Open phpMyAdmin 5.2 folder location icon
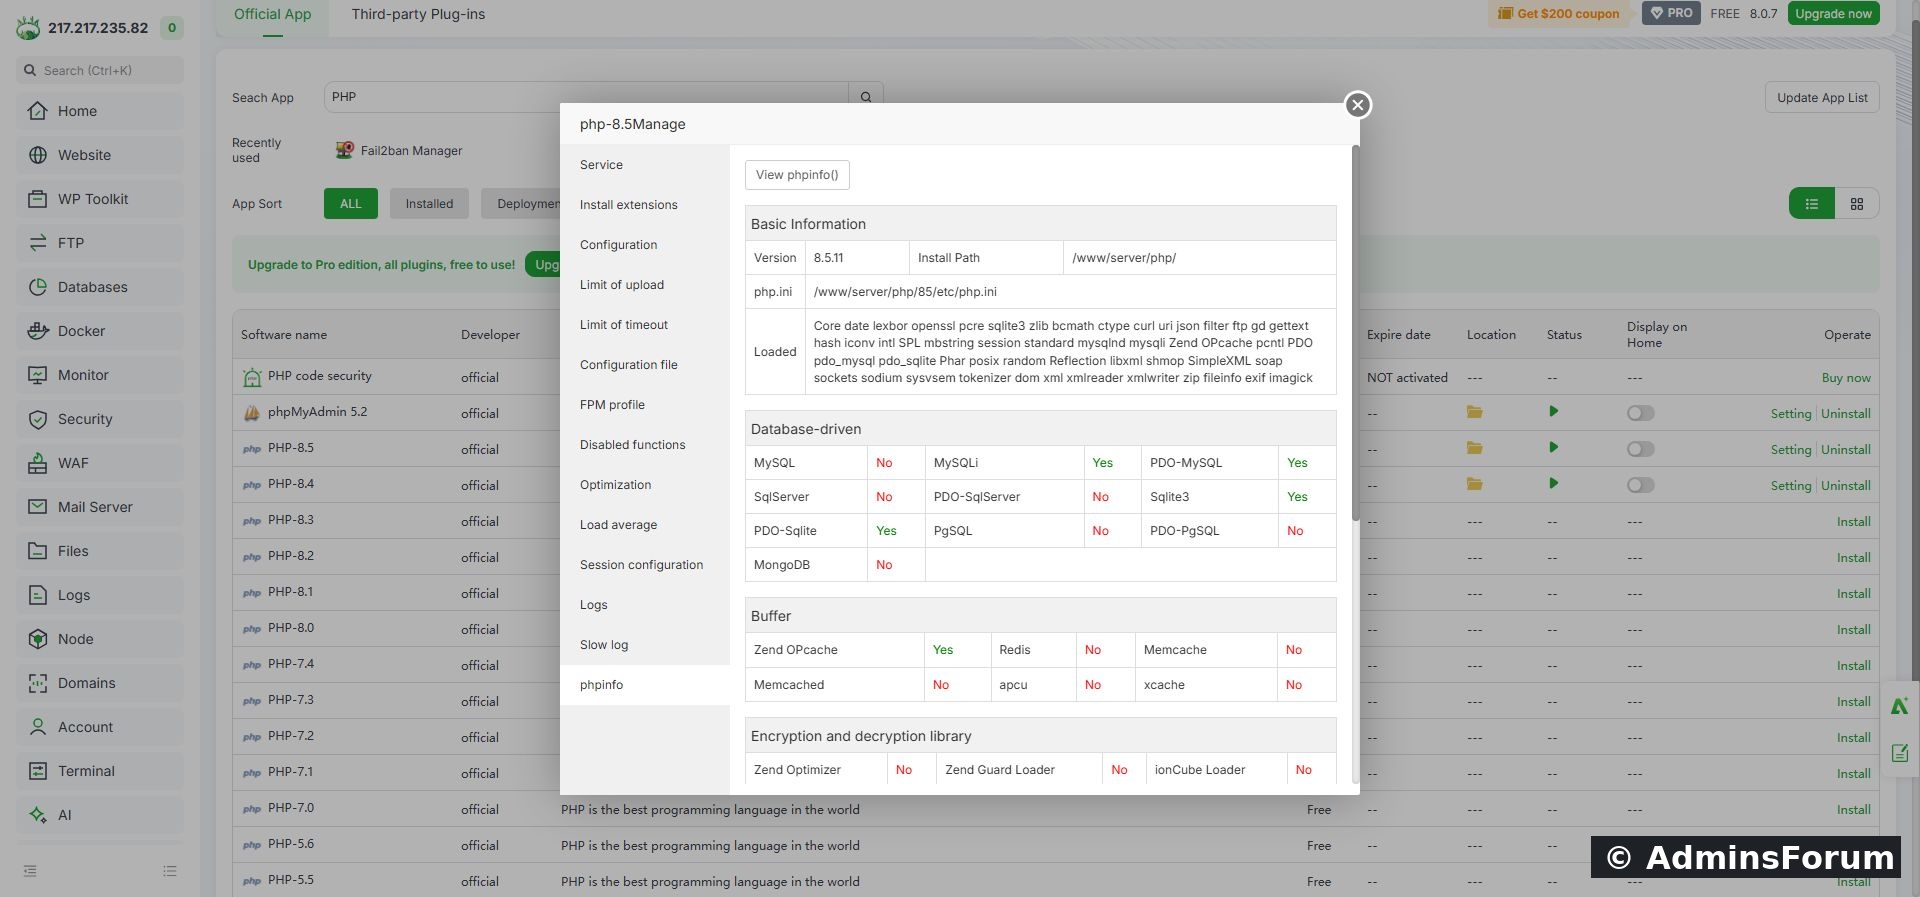The height and width of the screenshot is (897, 1920). point(1474,412)
